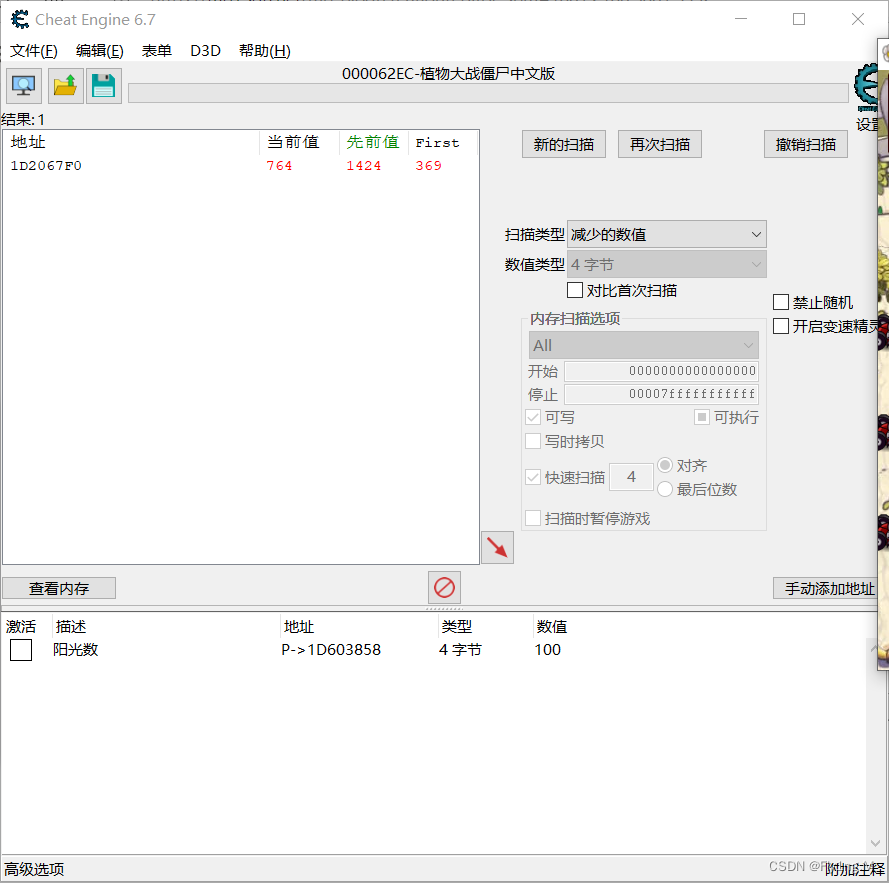This screenshot has width=889, height=883.
Task: Click the 查看内存 button
Action: tap(59, 588)
